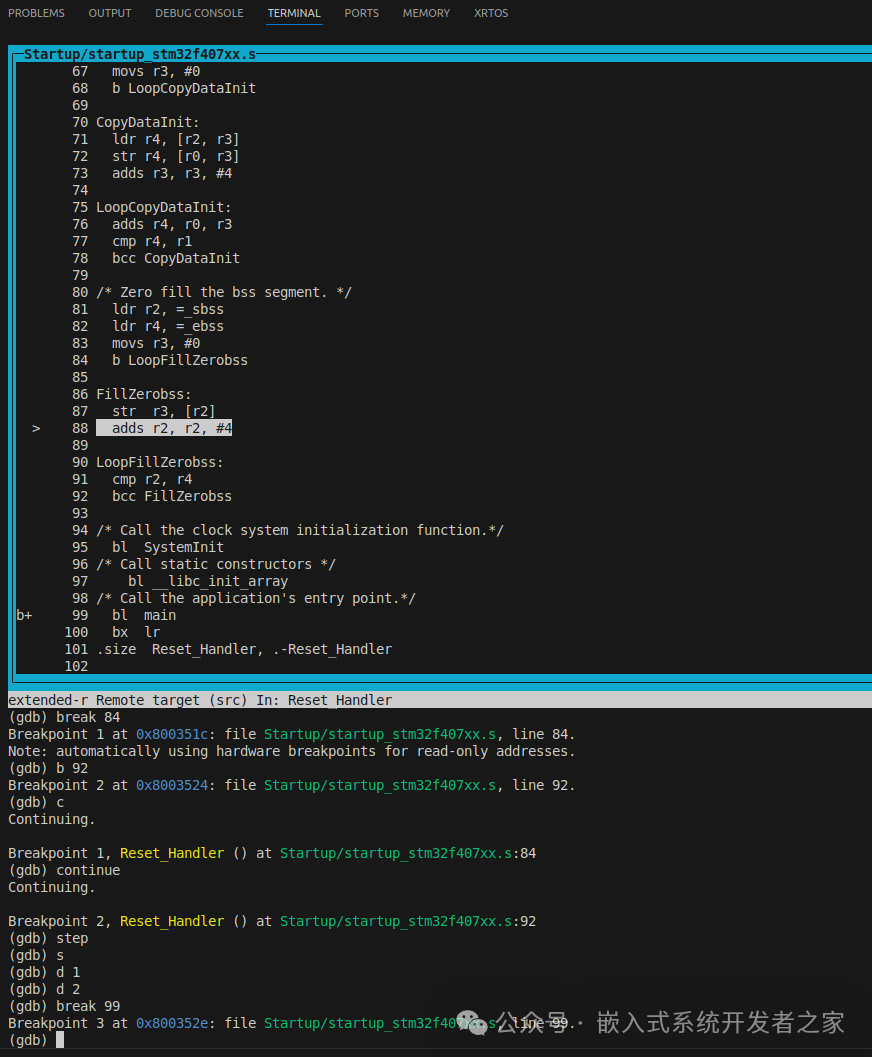The height and width of the screenshot is (1057, 872).
Task: Click address 0x800352e in Breakpoint 3 line
Action: pyautogui.click(x=172, y=1023)
